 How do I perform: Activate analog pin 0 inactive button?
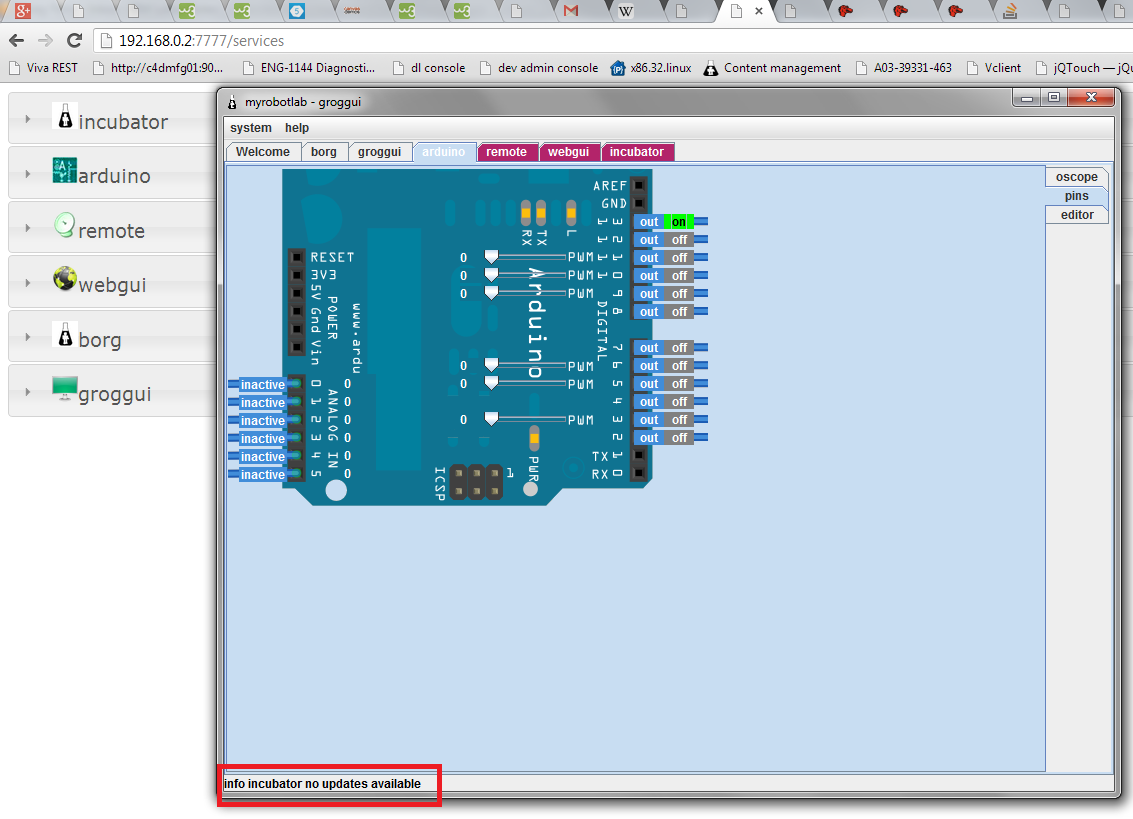tap(262, 385)
